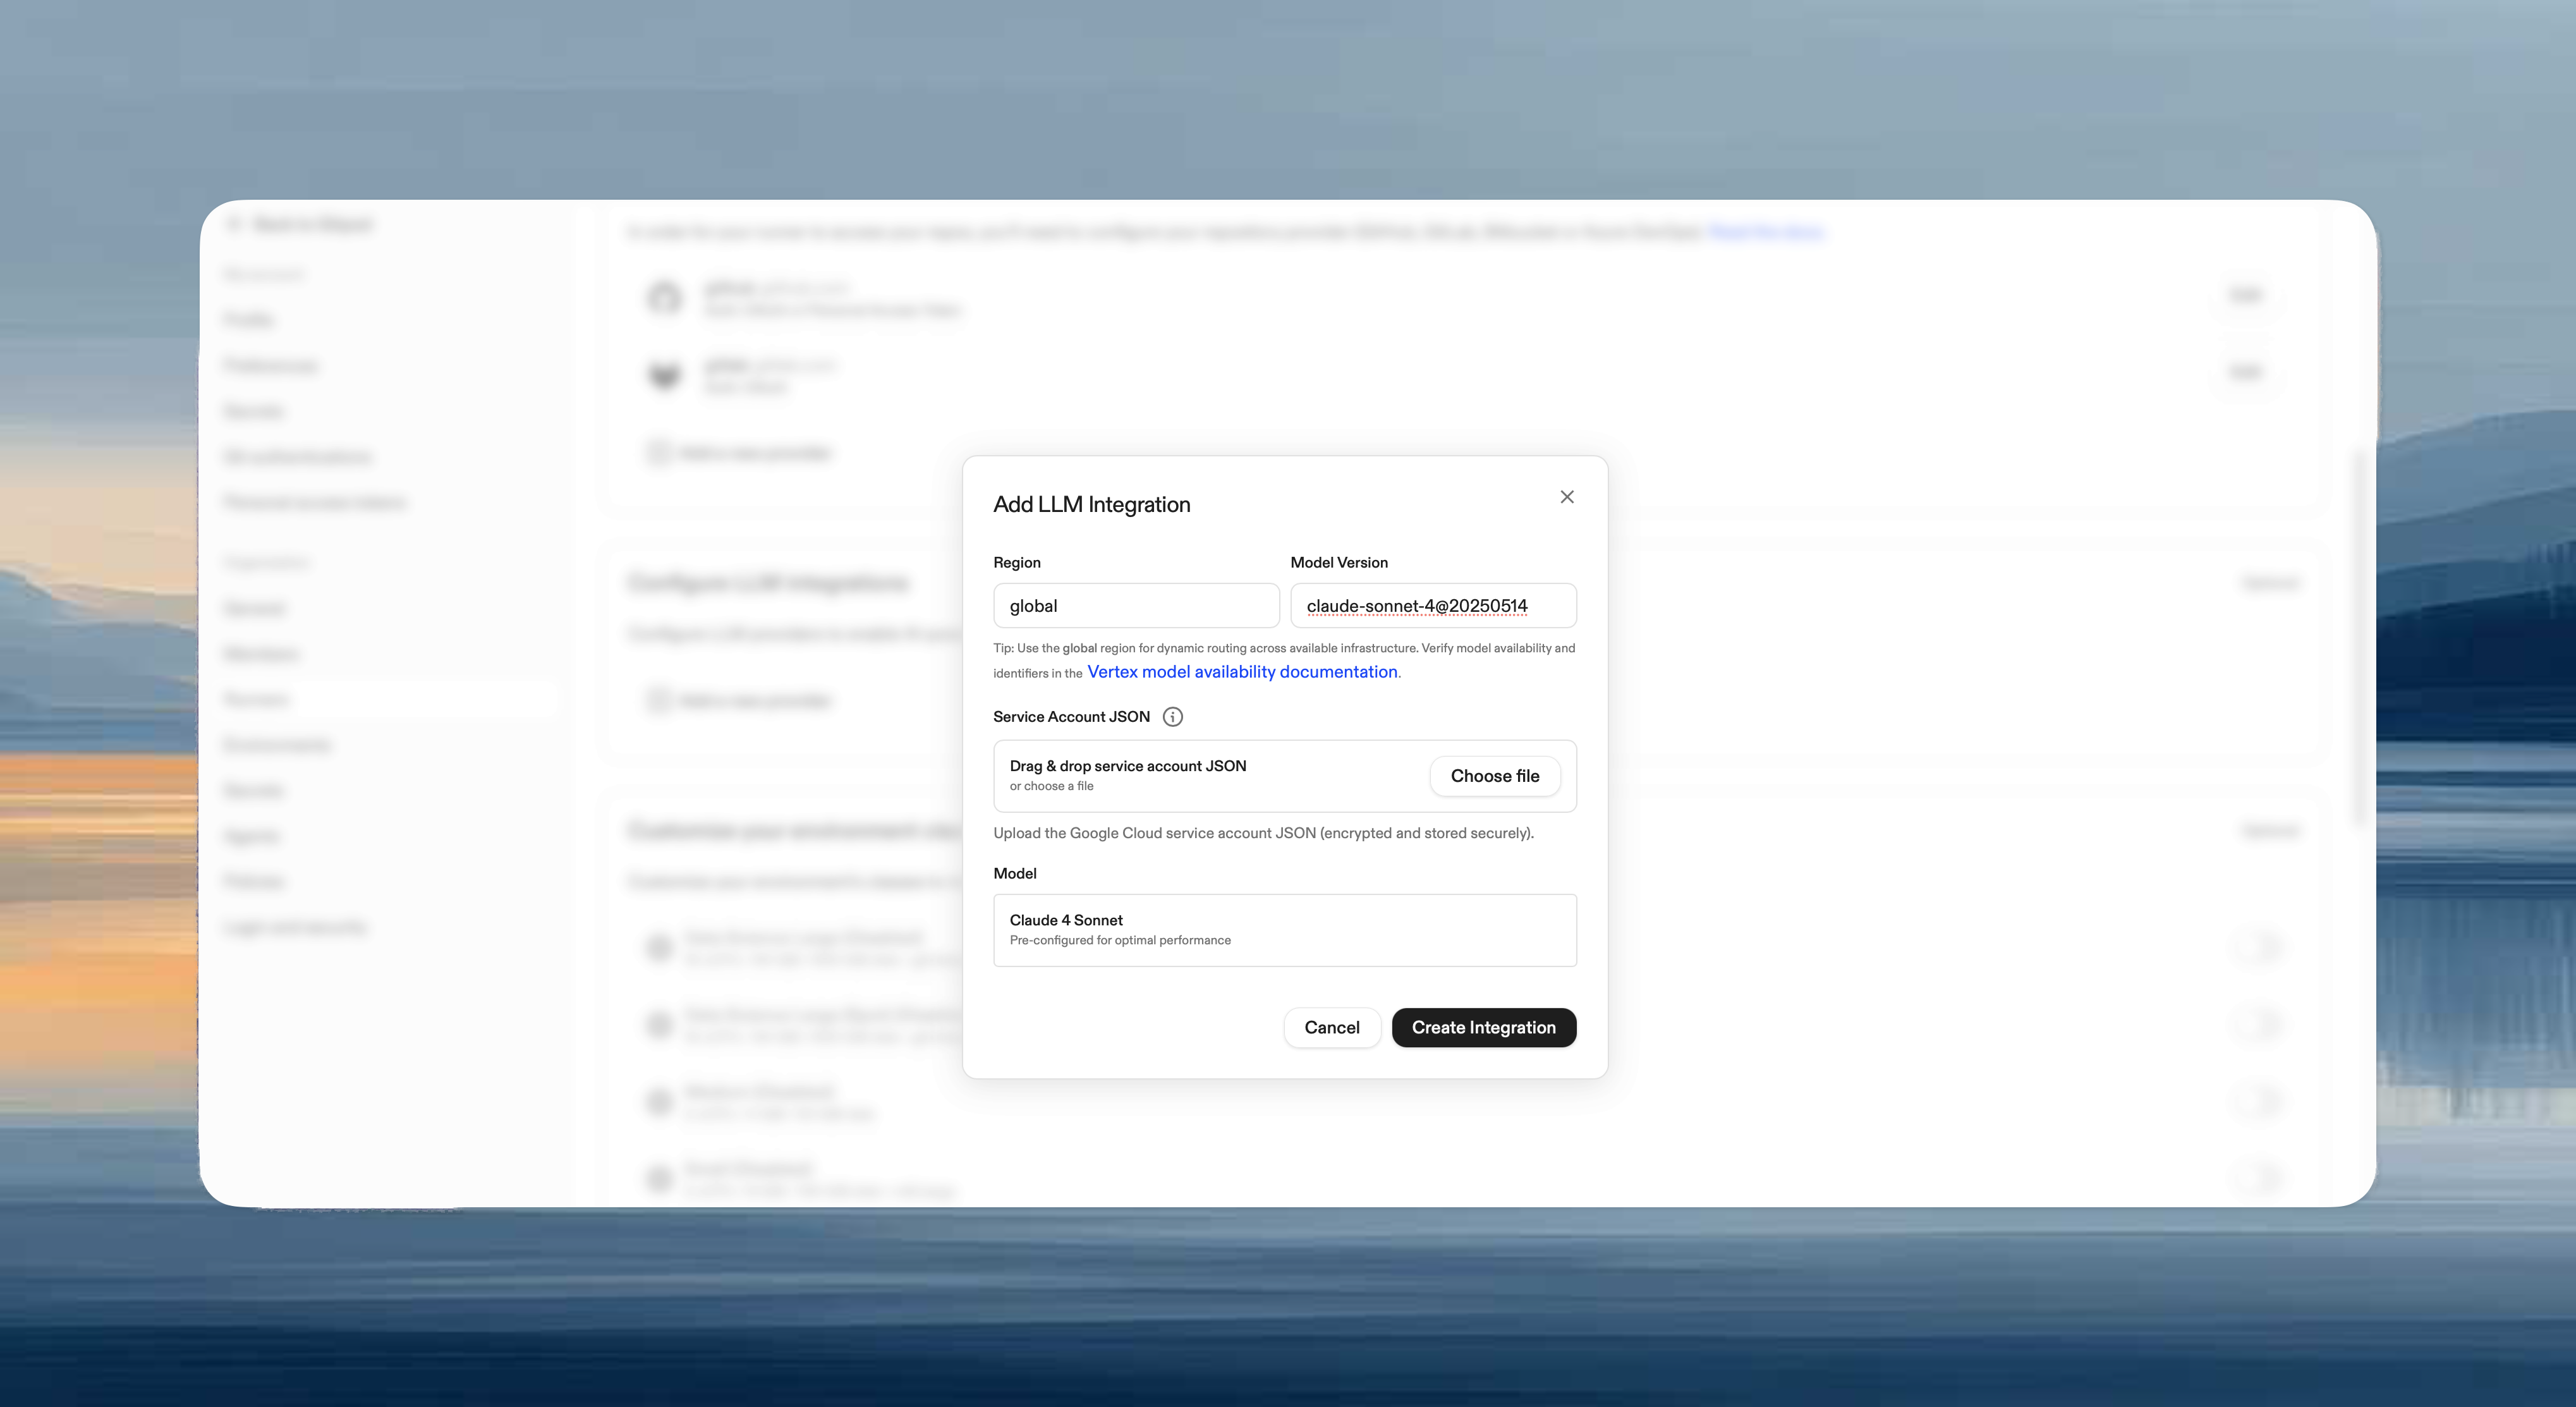Close the Add LLM Integration dialog
Viewport: 2576px width, 1407px height.
click(x=1567, y=497)
